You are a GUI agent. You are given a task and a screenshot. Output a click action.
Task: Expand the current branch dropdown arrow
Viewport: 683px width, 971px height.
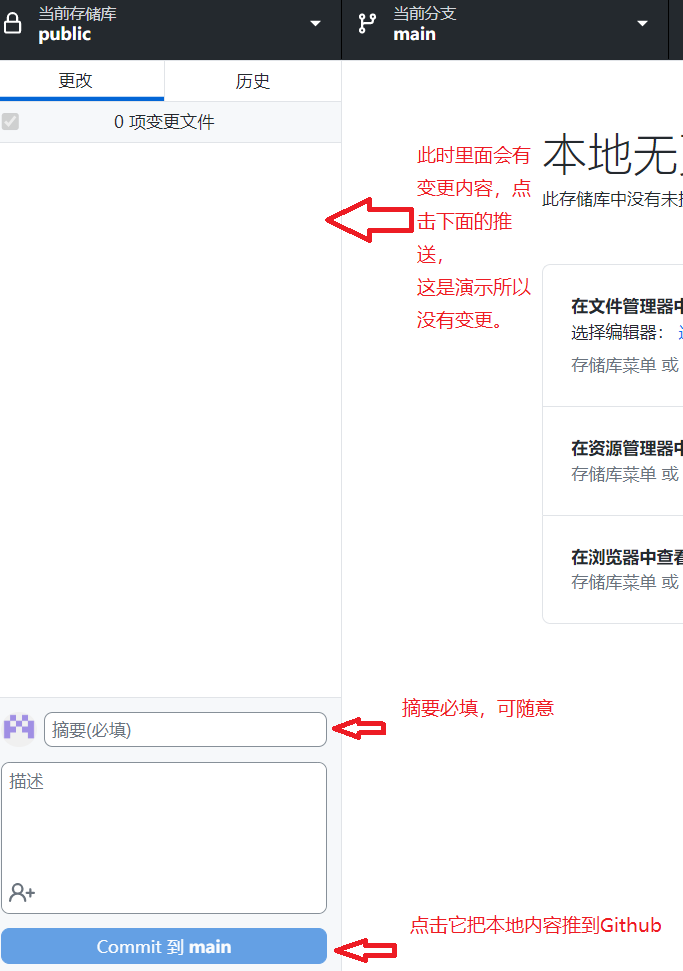tap(642, 24)
